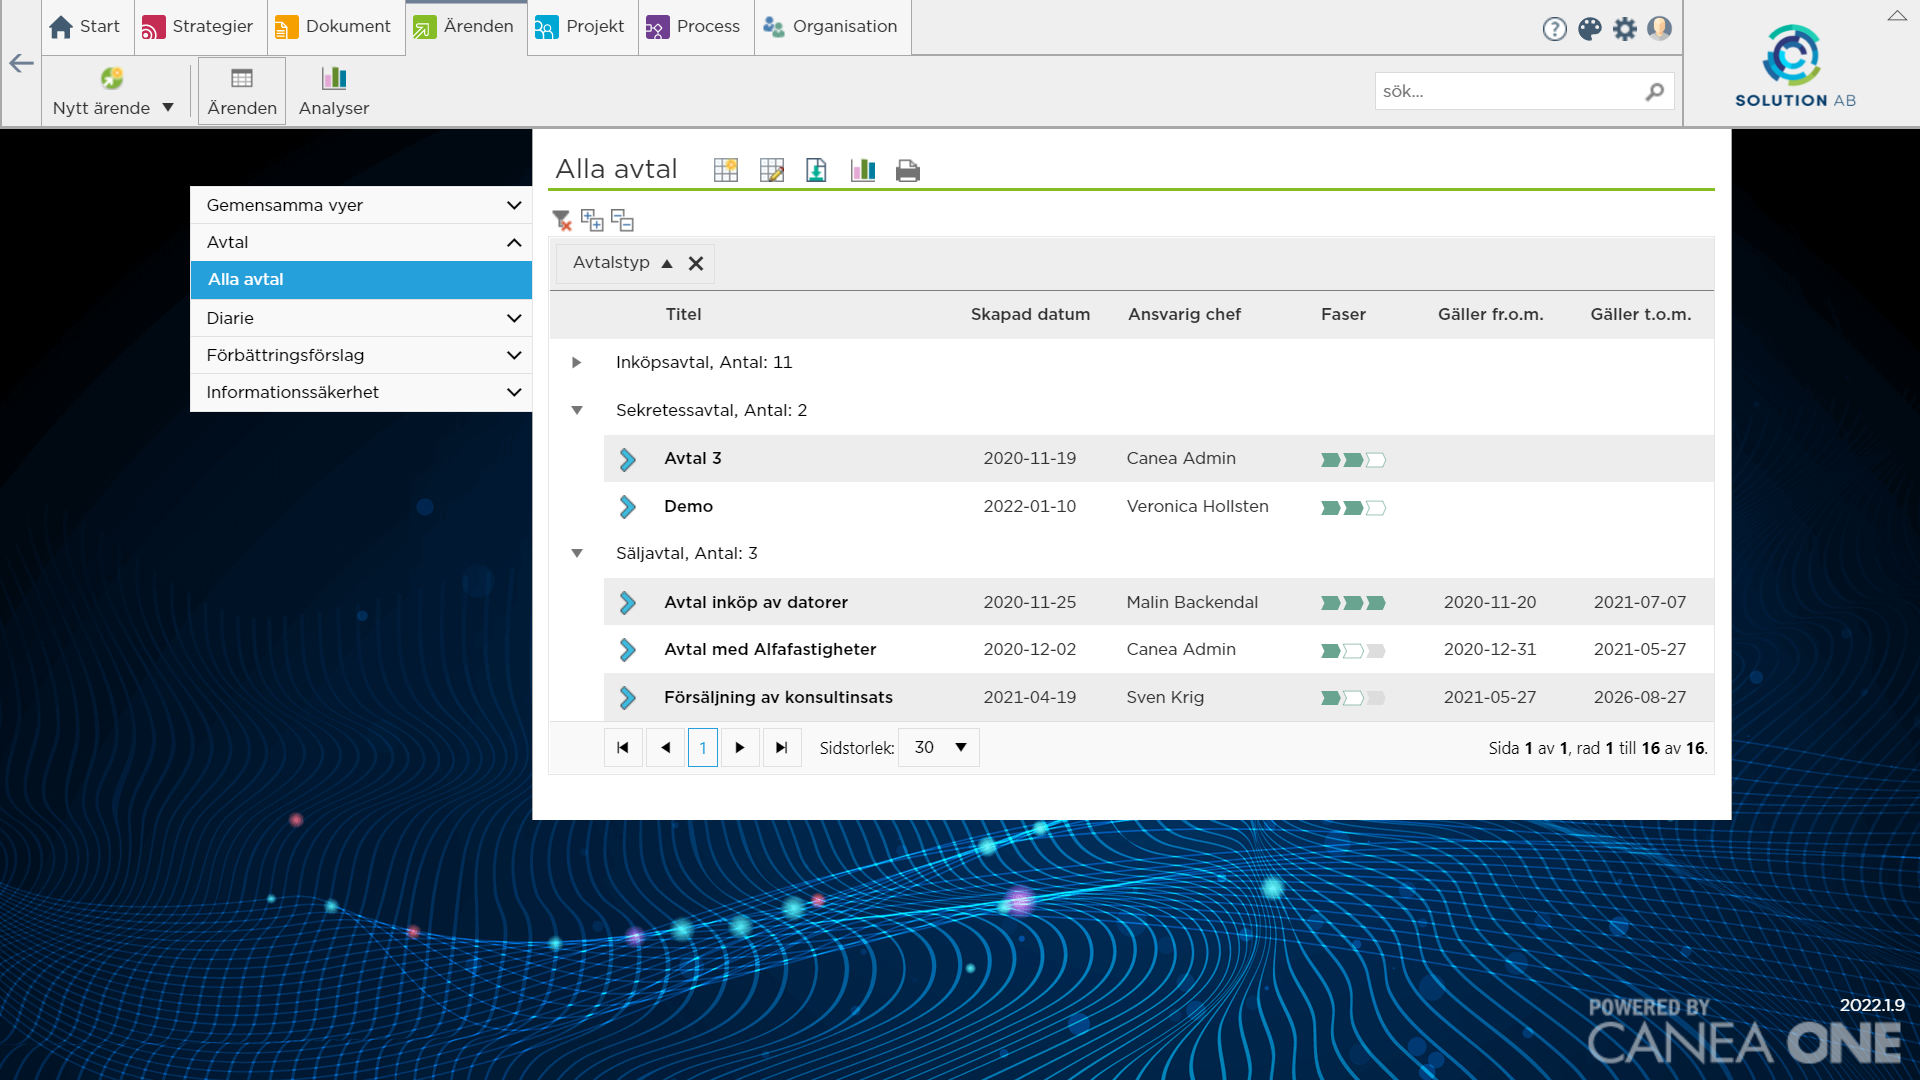Open the Demo row arrow
This screenshot has width=1920, height=1080.
627,507
